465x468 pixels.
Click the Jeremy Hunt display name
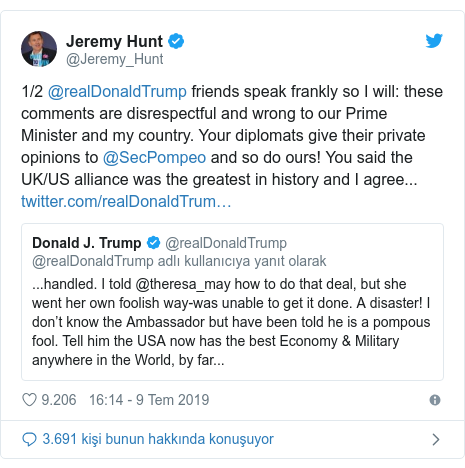(x=114, y=41)
